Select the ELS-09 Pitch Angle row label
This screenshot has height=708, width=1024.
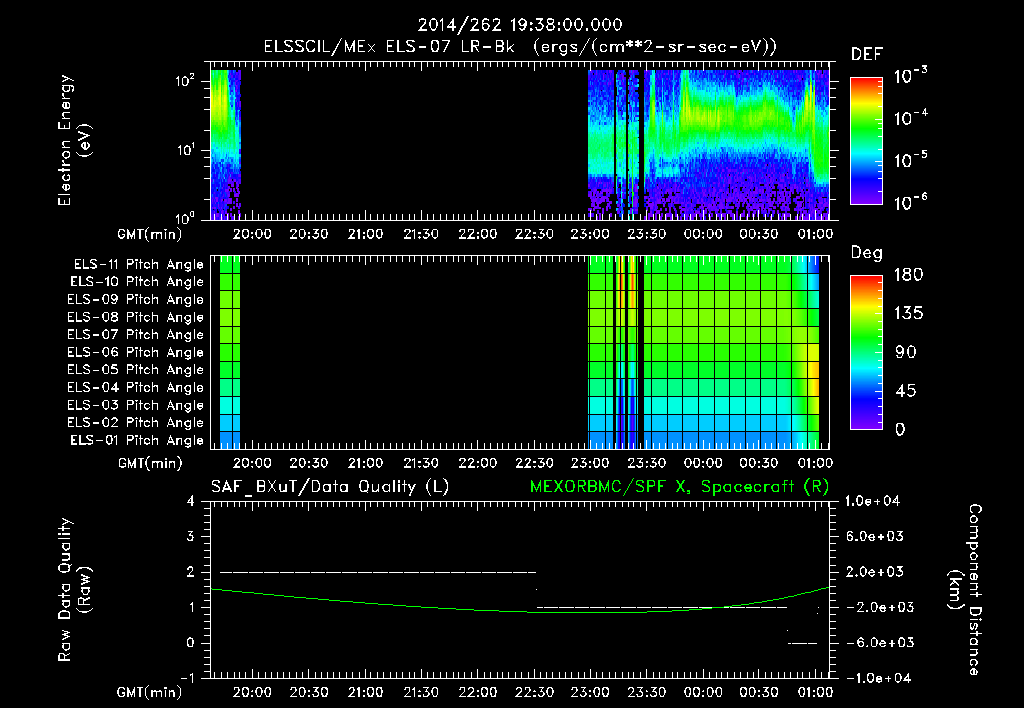[135, 300]
